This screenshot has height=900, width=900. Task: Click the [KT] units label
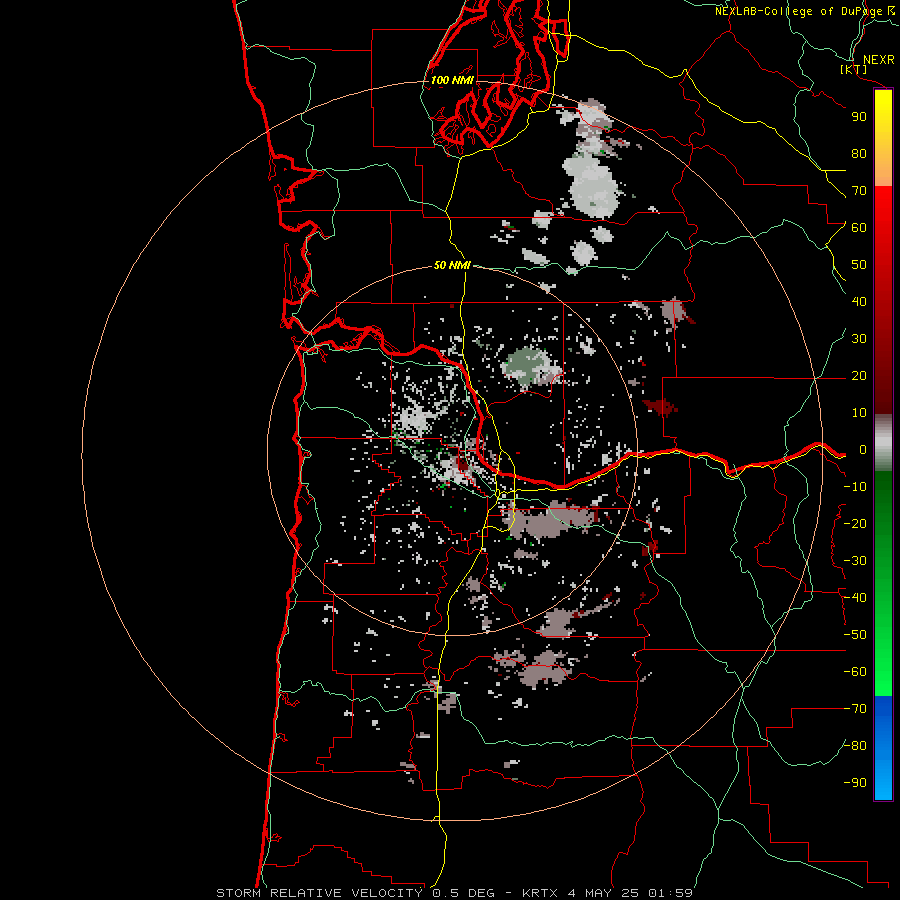click(x=853, y=69)
